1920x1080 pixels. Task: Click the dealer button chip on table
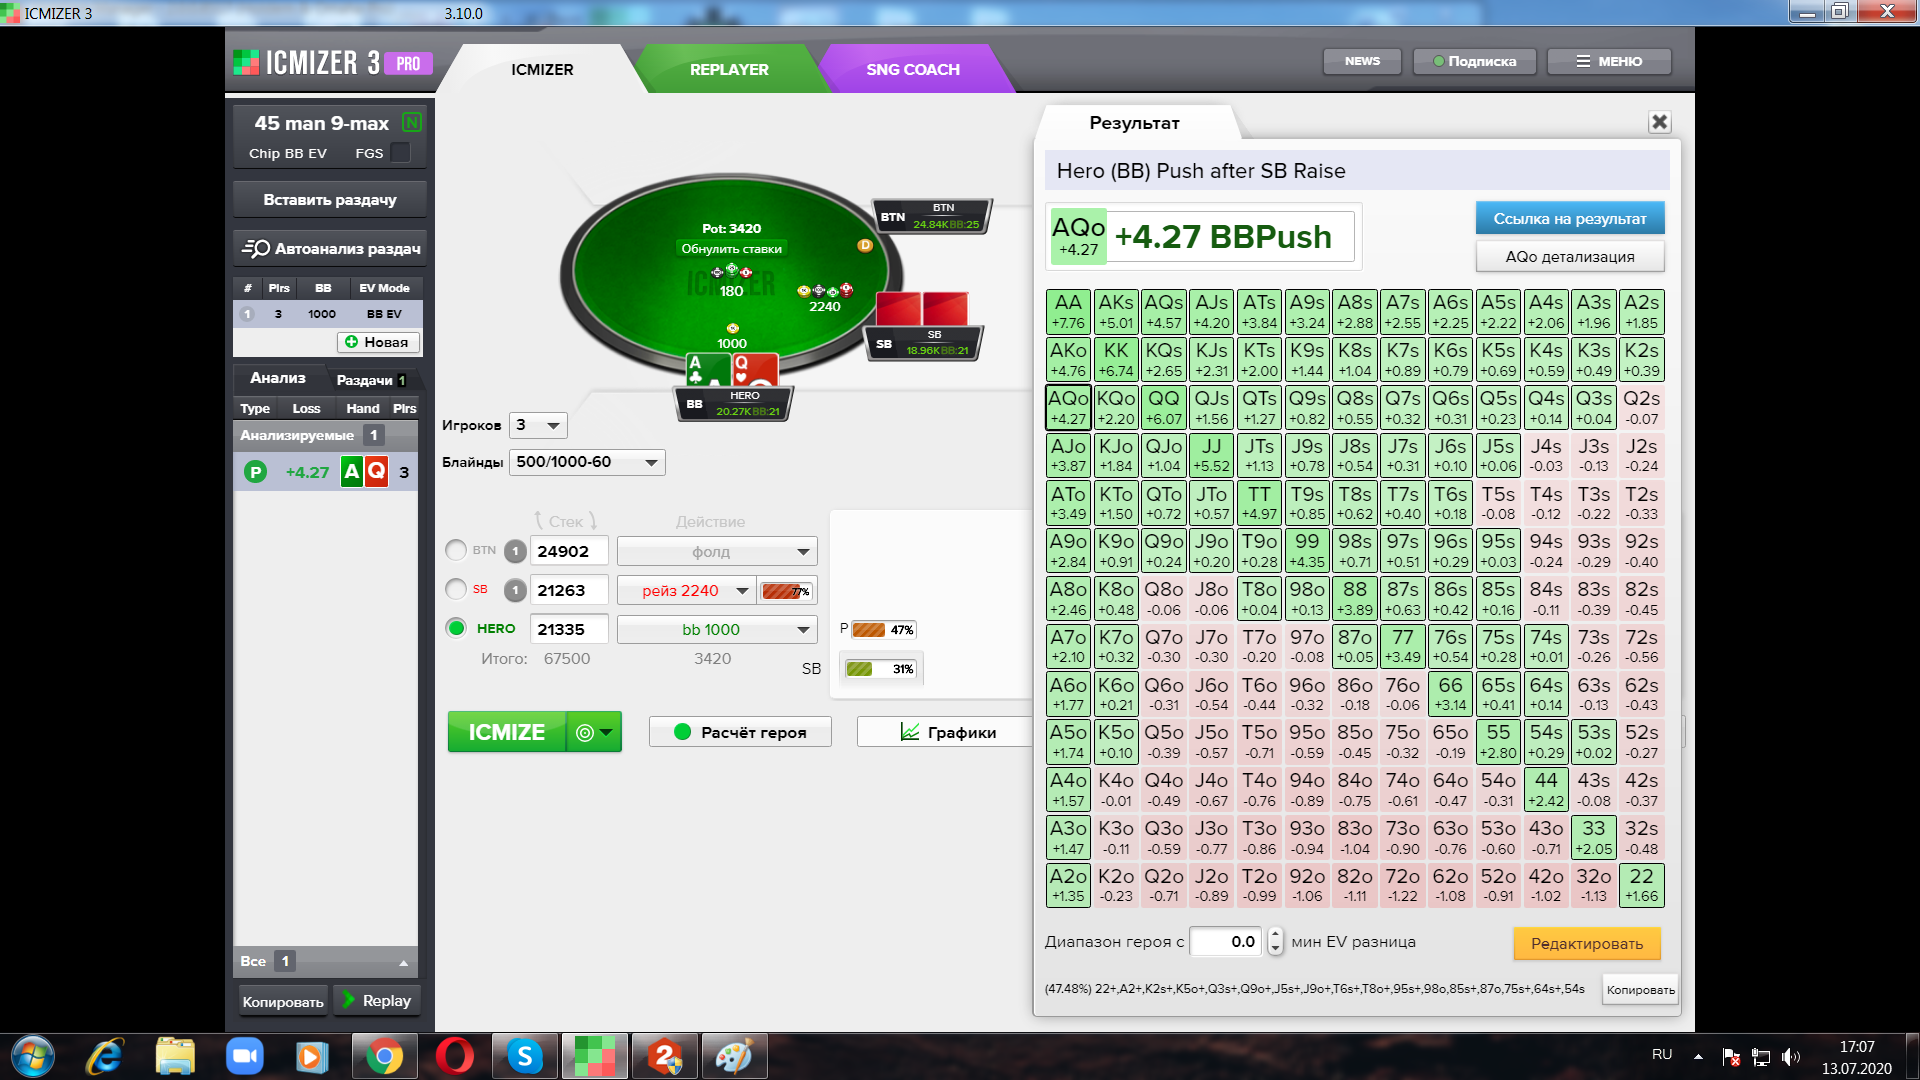pos(865,245)
